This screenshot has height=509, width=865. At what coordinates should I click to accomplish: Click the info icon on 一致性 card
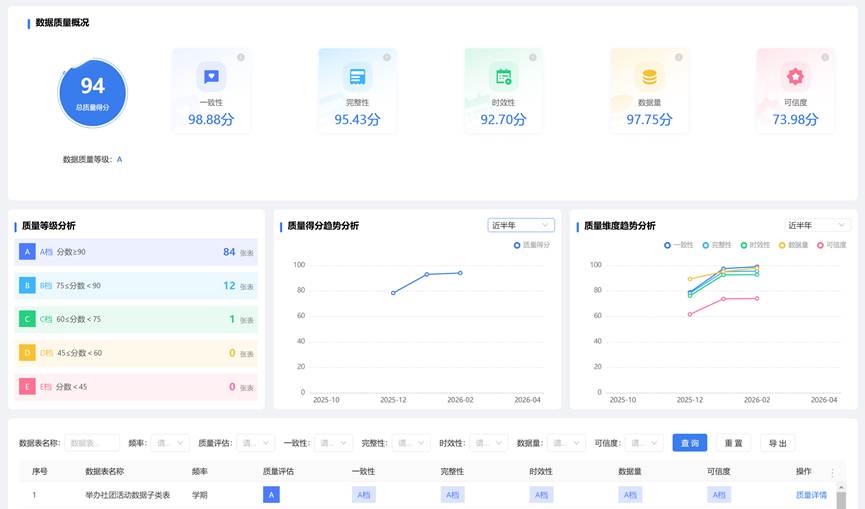point(241,57)
